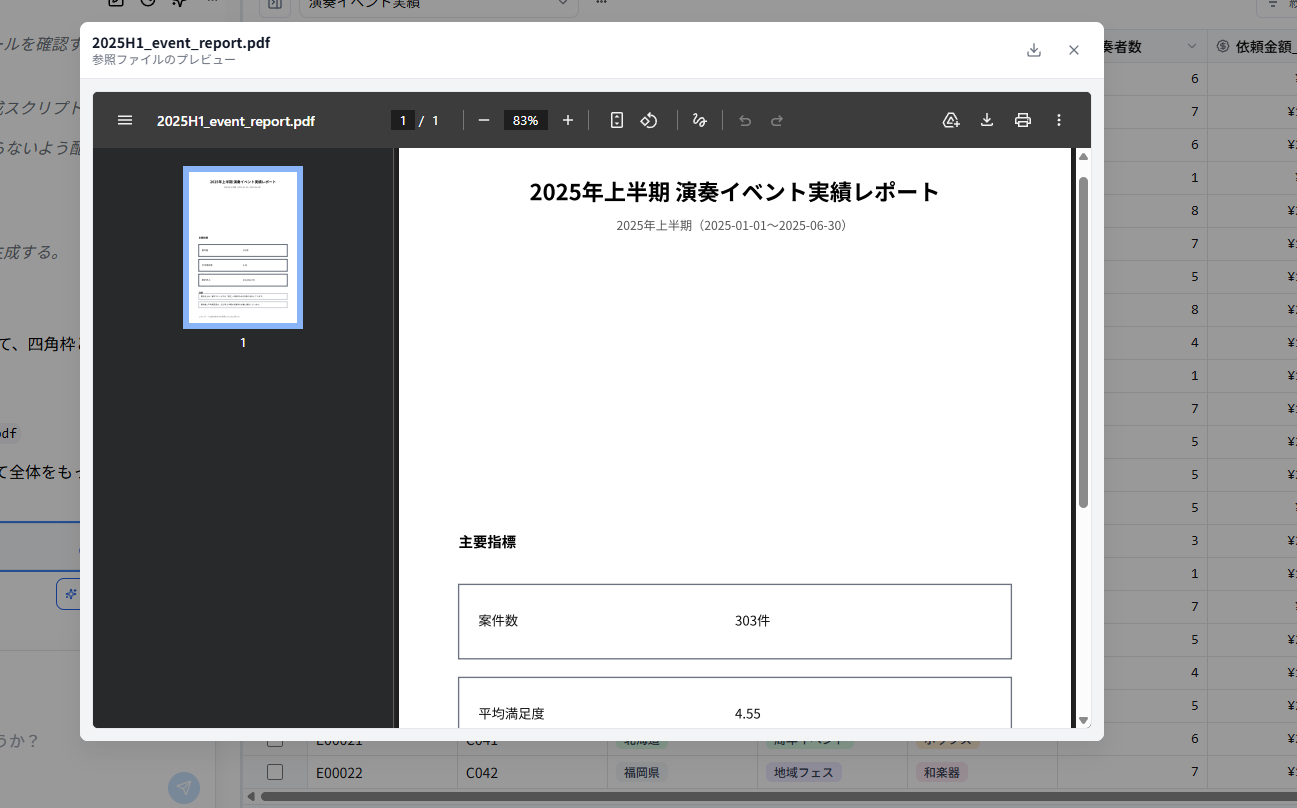The image size is (1297, 808).
Task: Select the page 1 thumbnail
Action: pyautogui.click(x=243, y=247)
